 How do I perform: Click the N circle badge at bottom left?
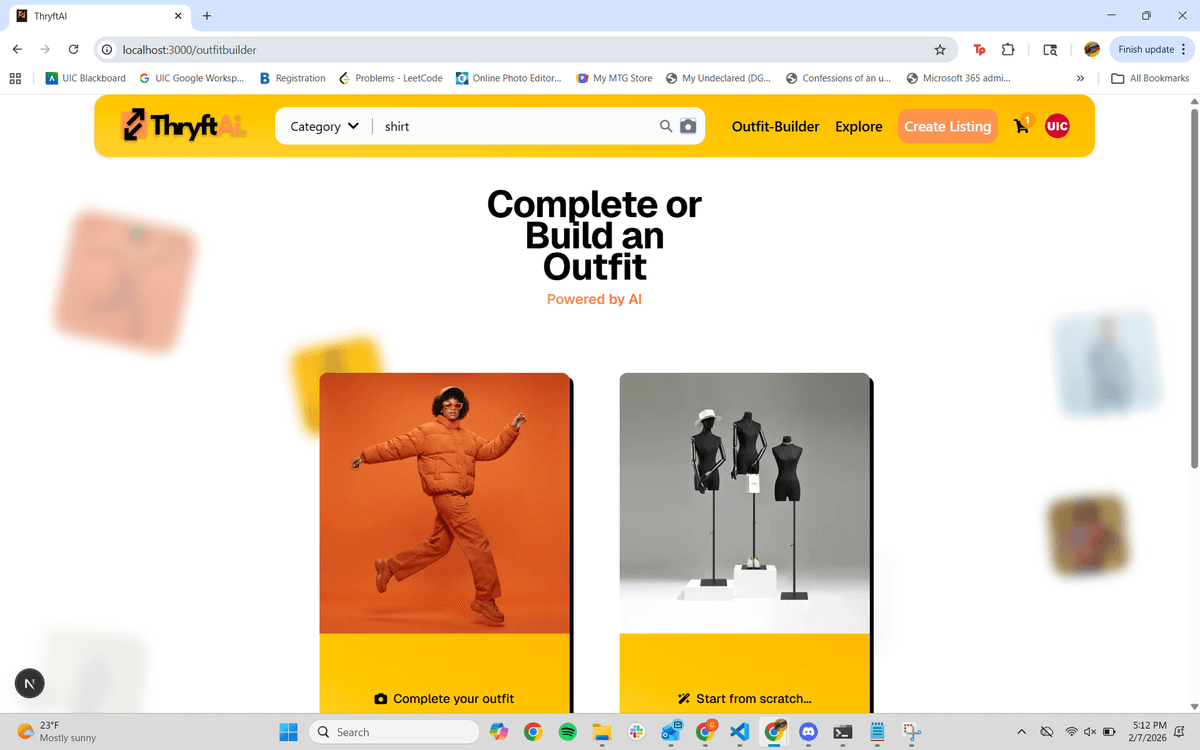click(29, 683)
